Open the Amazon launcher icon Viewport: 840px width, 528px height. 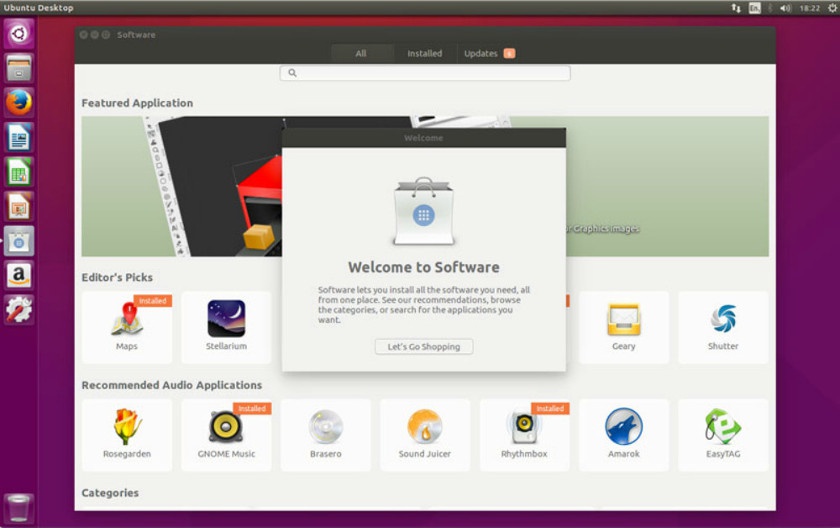(x=19, y=275)
